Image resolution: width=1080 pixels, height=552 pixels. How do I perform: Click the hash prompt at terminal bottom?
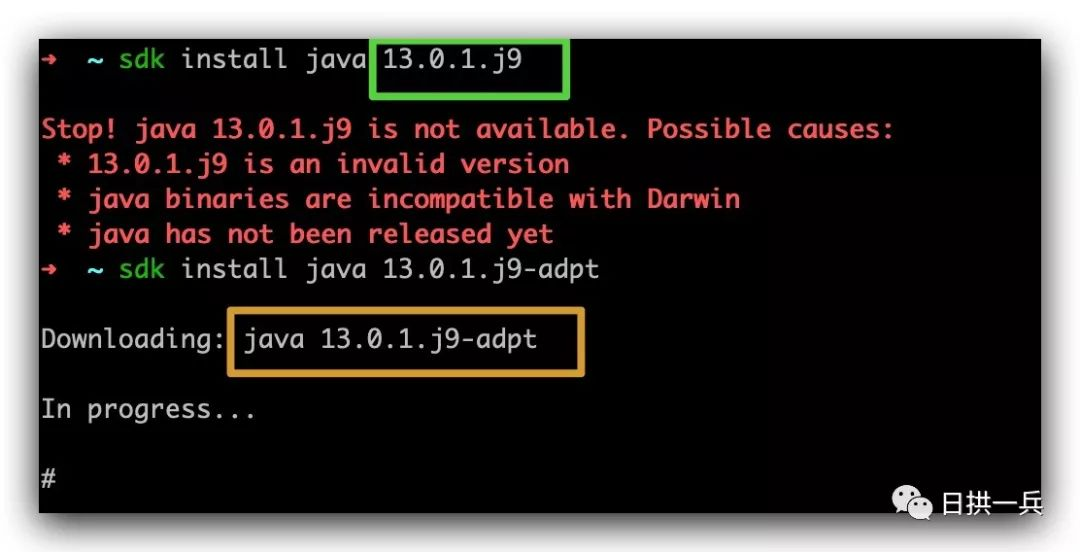[x=48, y=478]
